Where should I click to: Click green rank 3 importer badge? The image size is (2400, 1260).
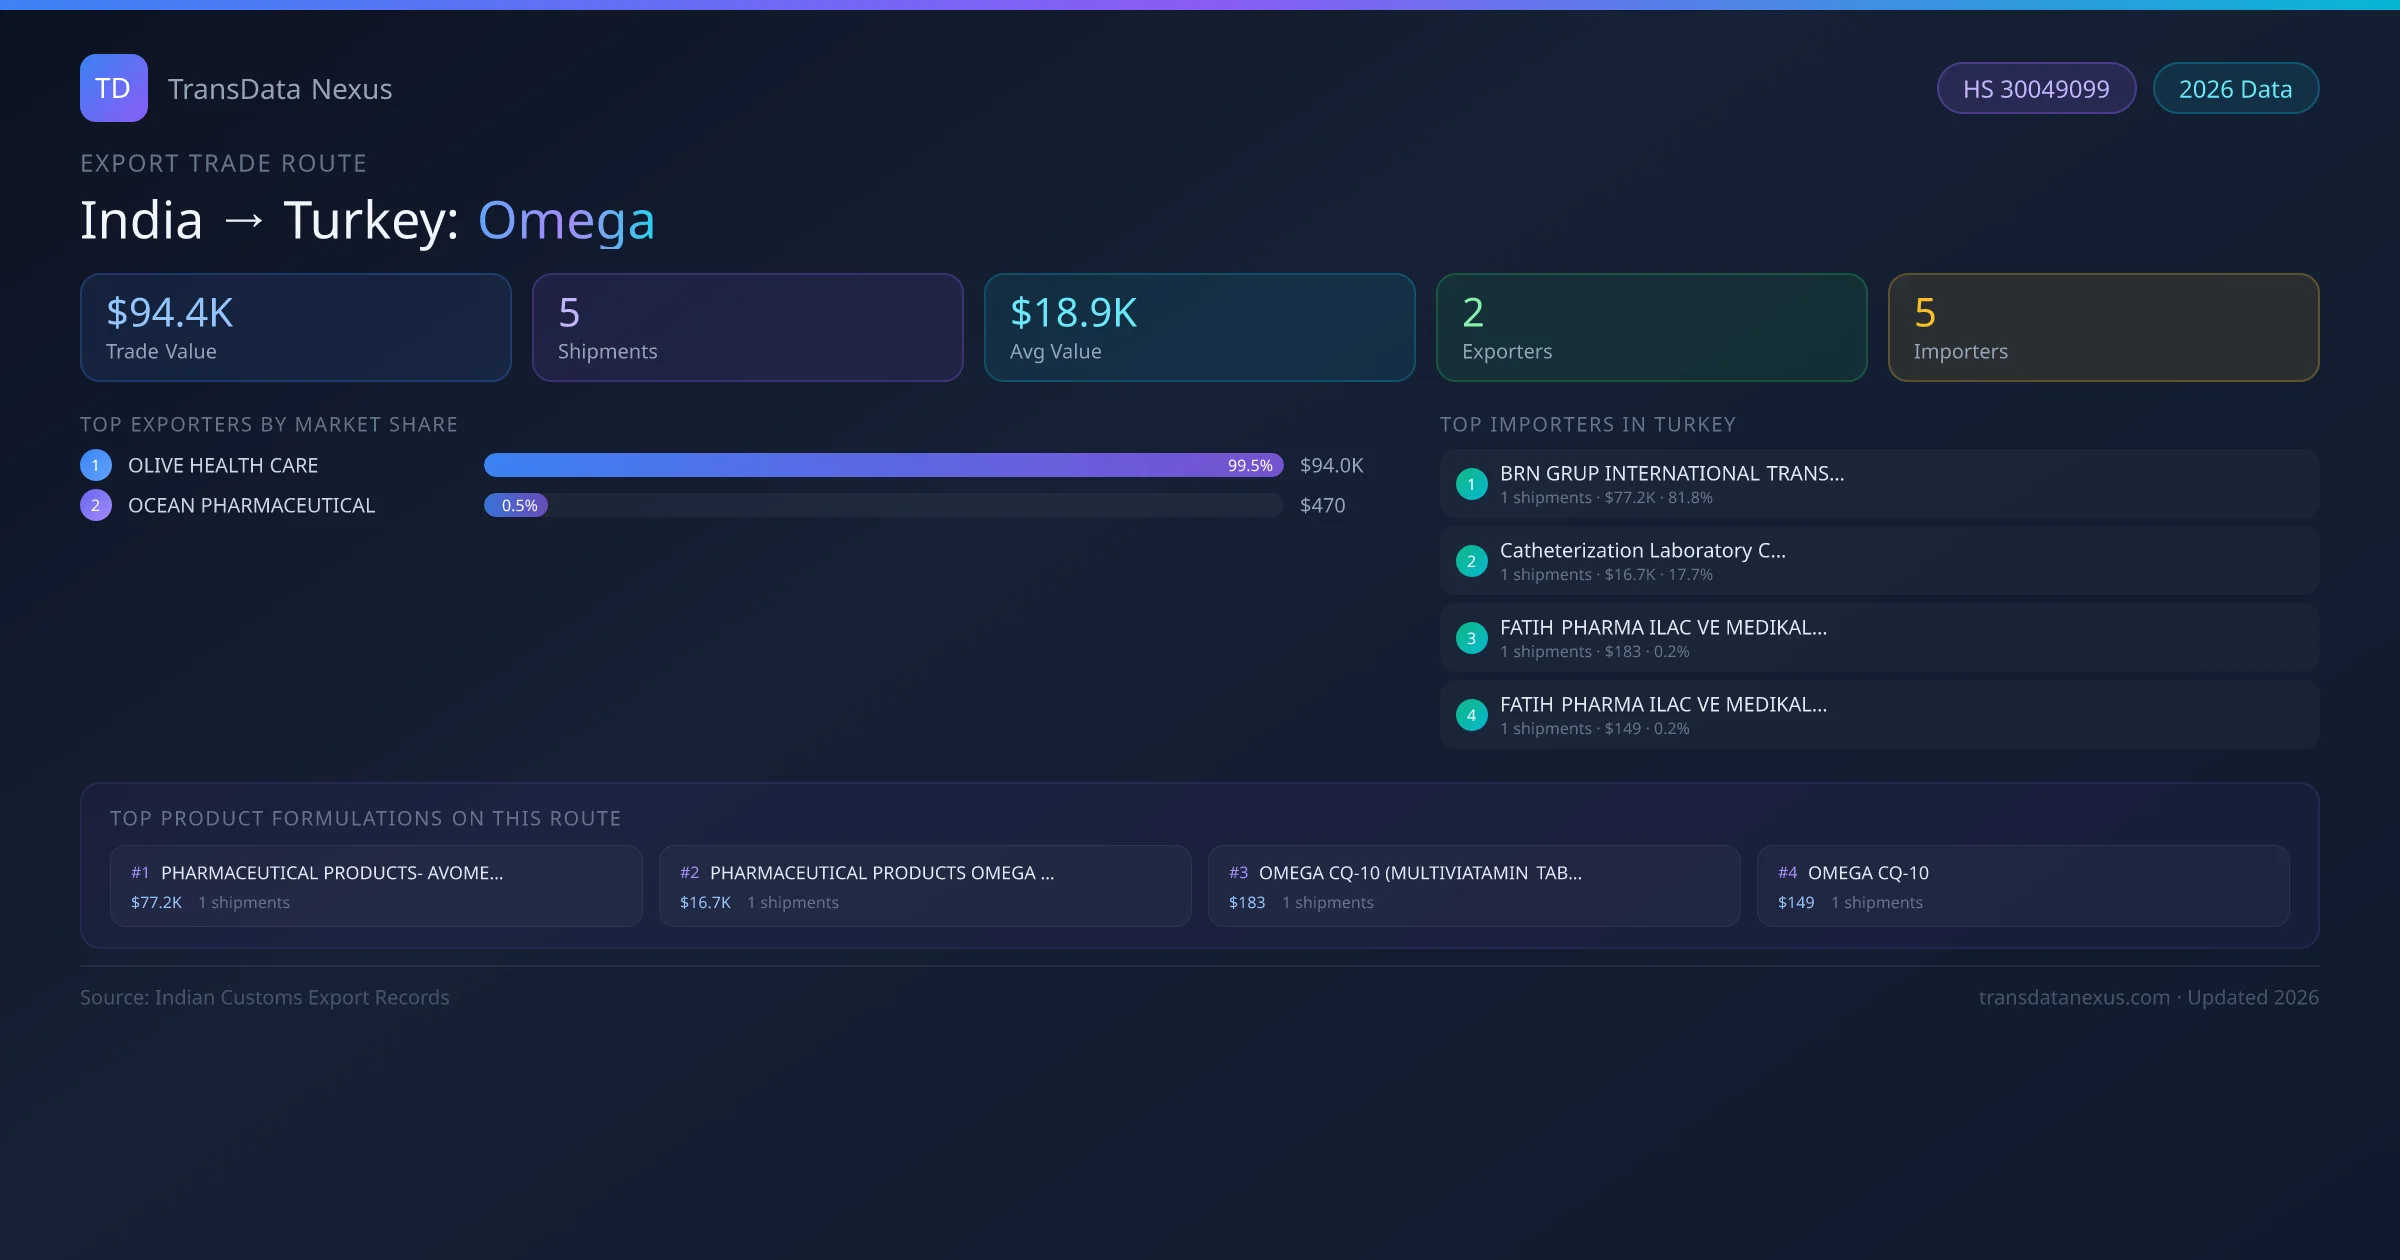(x=1471, y=638)
